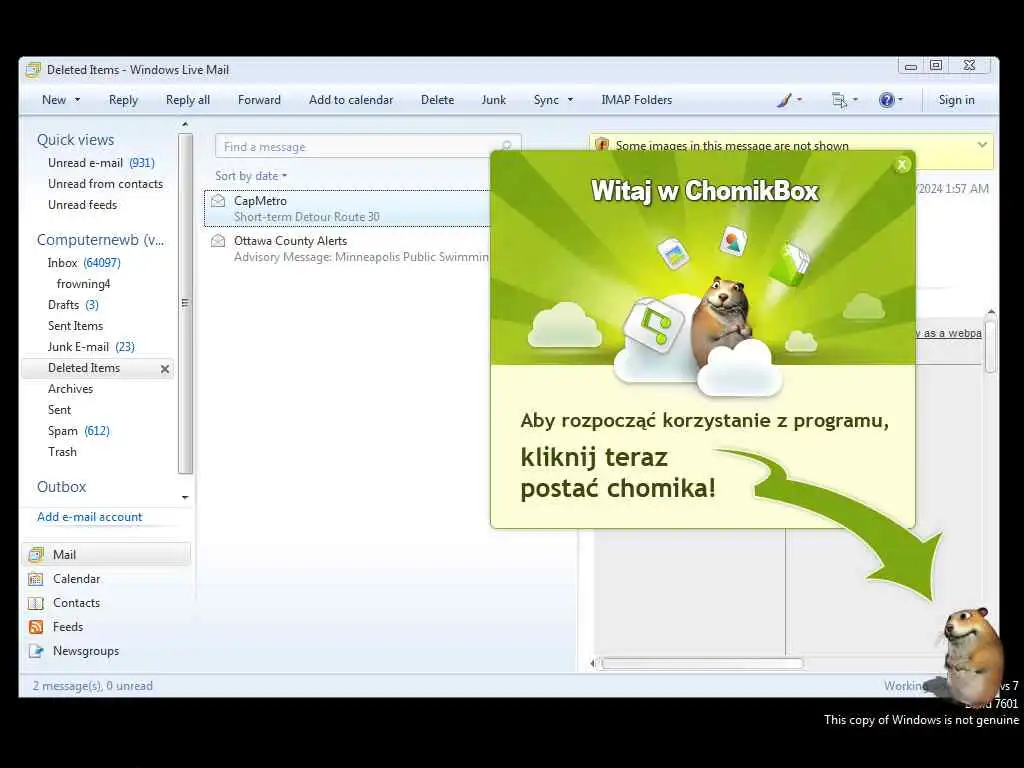Click IMAP Folders button

637,100
